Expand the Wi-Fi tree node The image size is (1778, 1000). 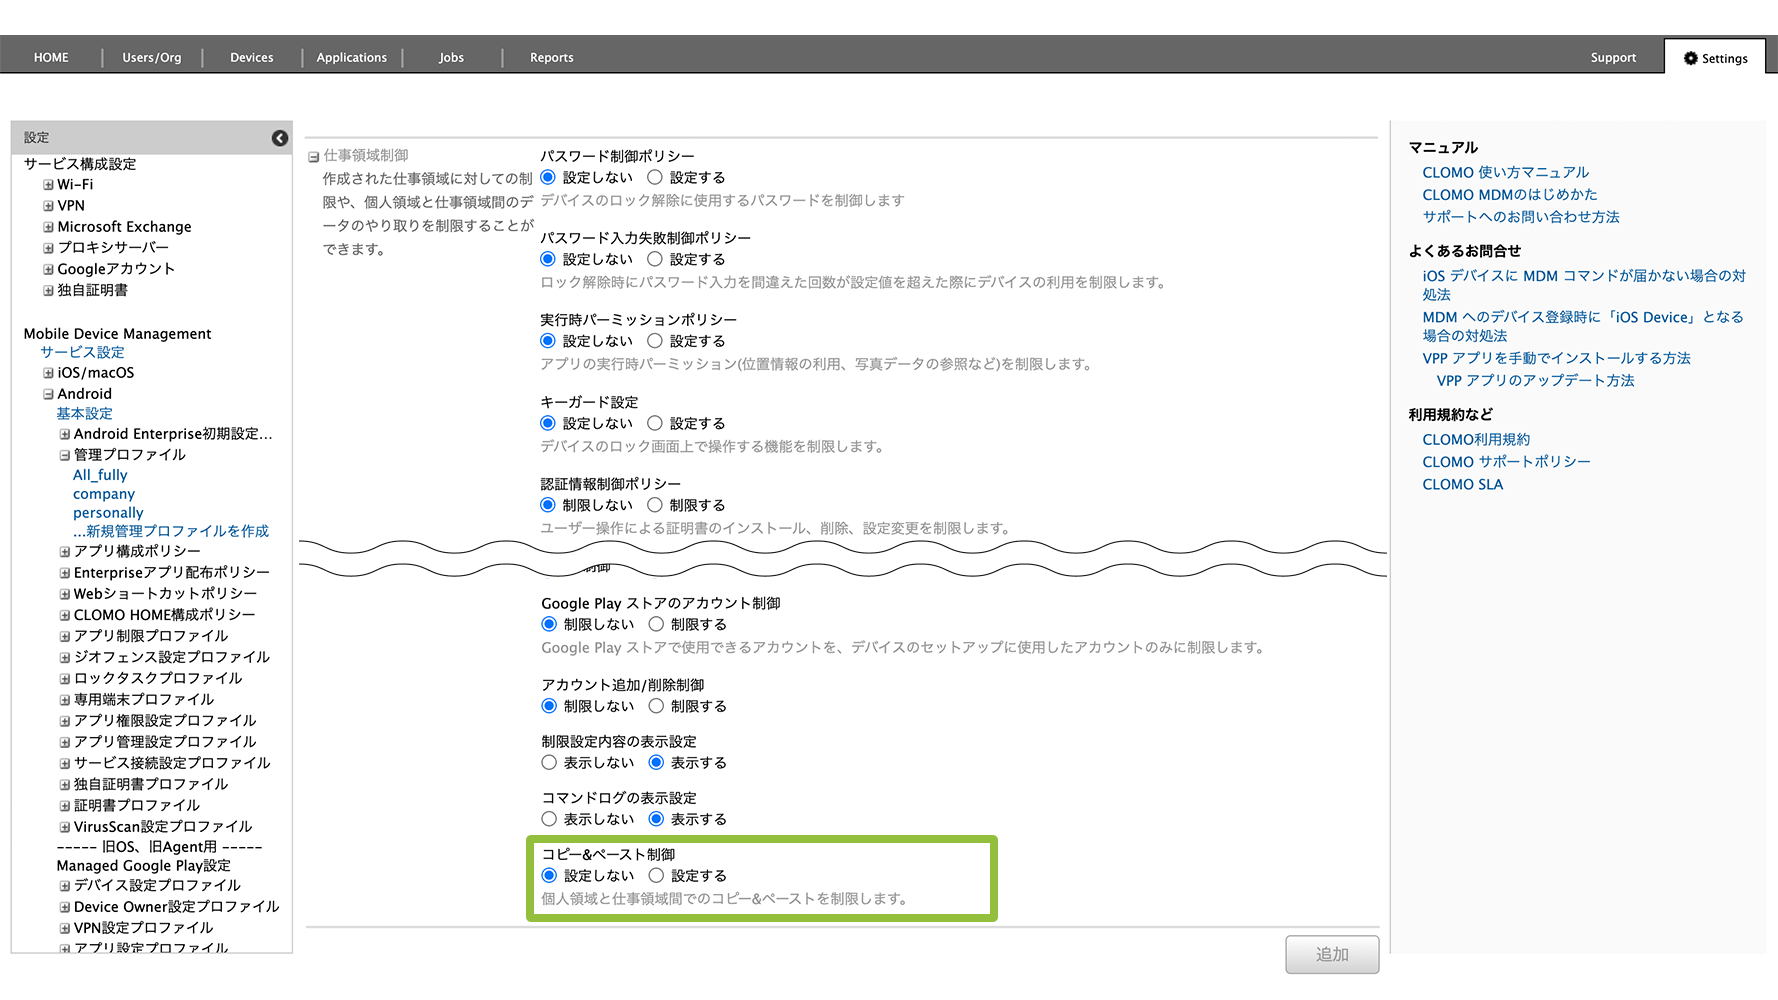48,185
